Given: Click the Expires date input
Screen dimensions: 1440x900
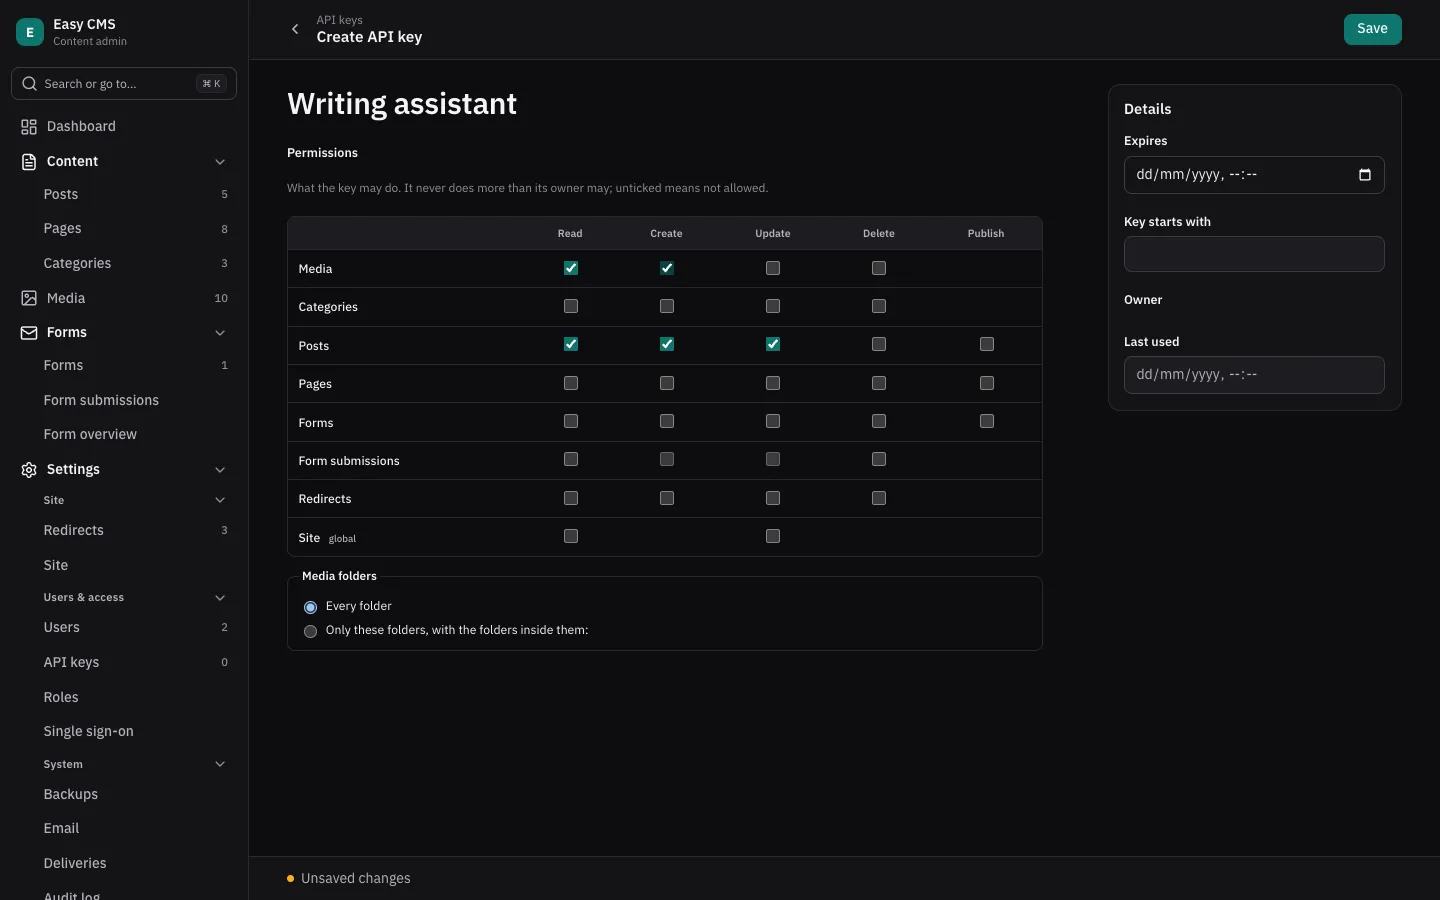Looking at the screenshot, I should (x=1254, y=175).
